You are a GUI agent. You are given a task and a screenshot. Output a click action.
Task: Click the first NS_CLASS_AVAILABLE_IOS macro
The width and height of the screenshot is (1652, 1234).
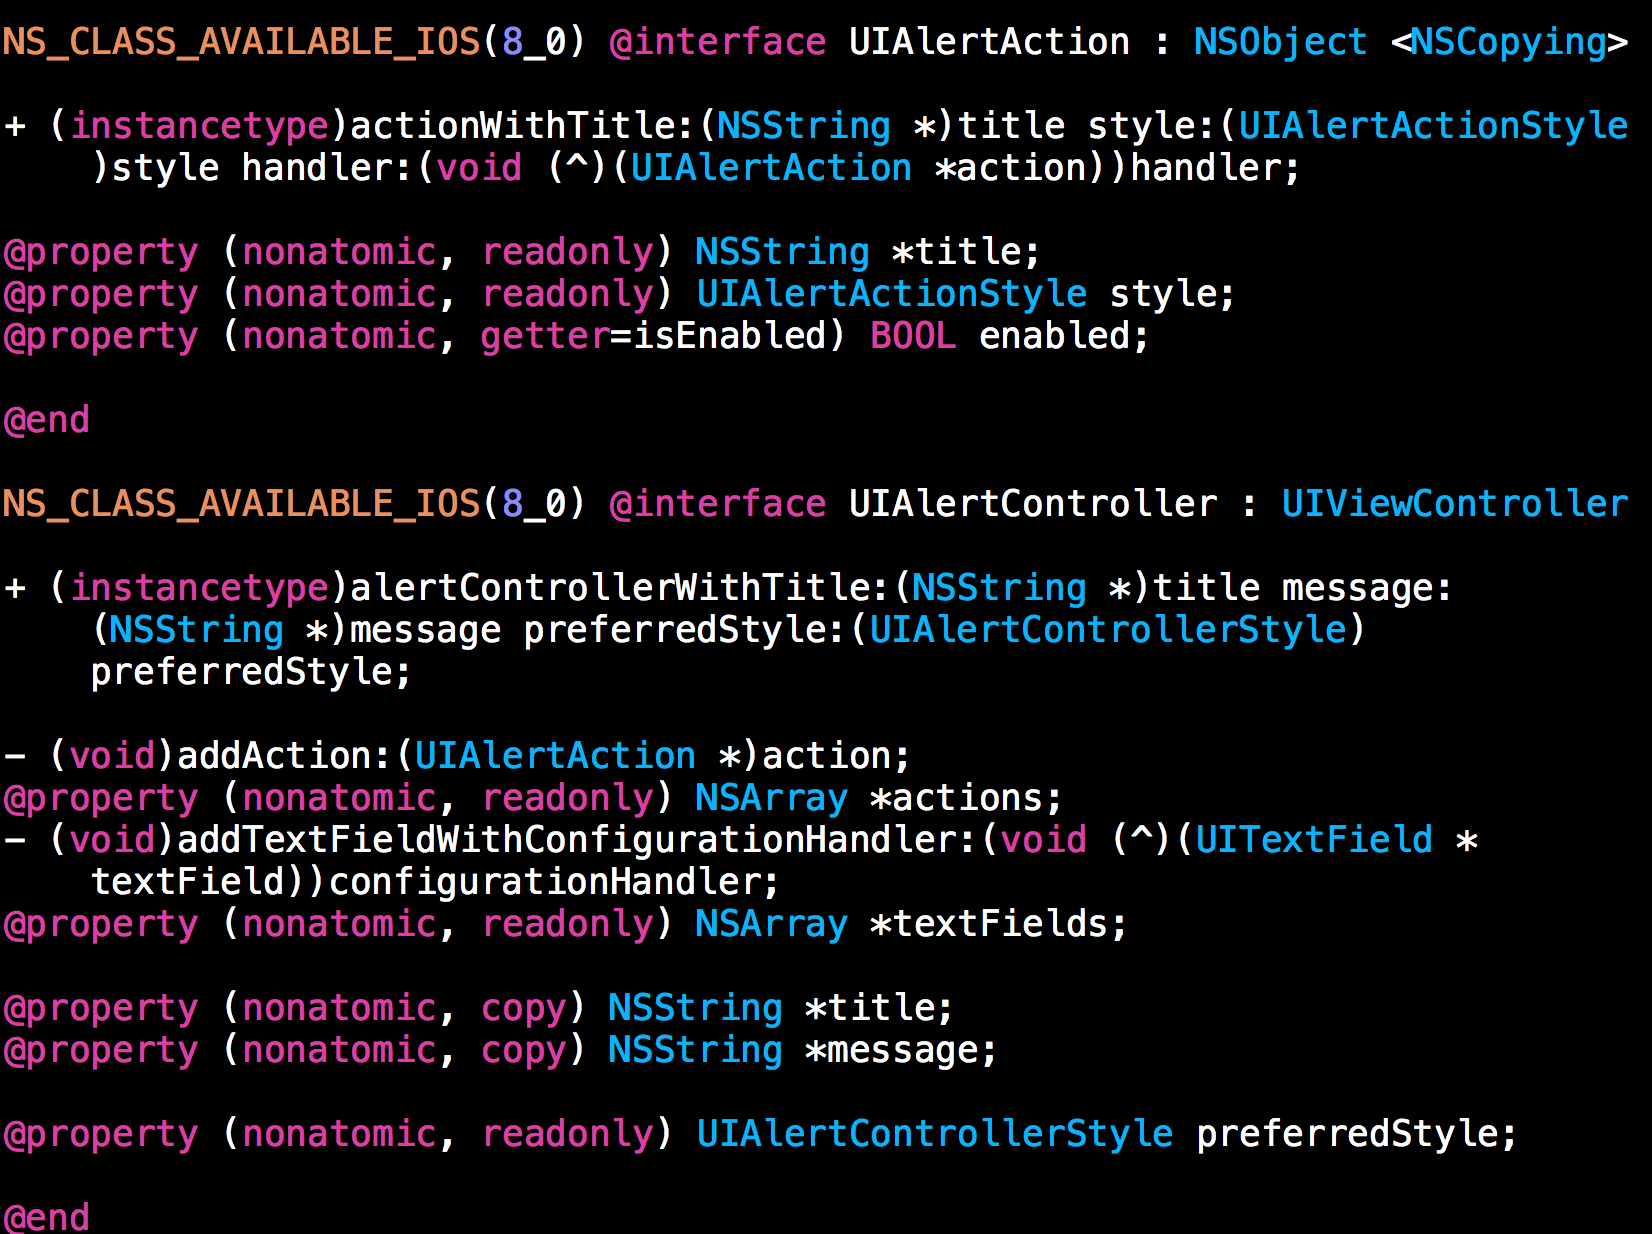click(242, 42)
